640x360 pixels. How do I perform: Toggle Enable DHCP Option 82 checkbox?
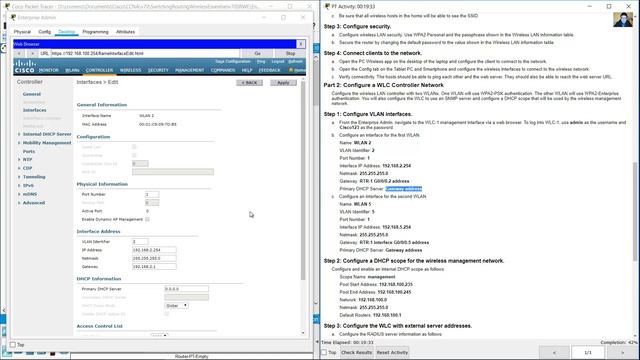click(x=167, y=314)
